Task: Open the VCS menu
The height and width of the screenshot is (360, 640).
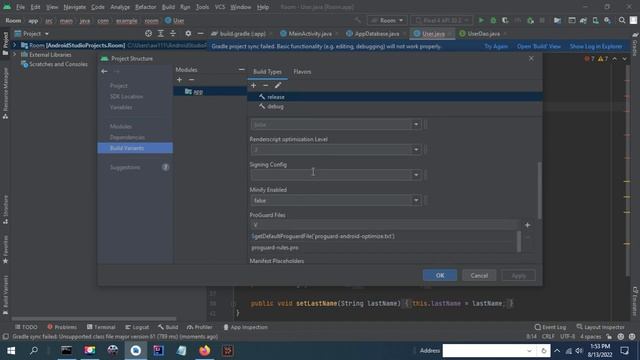Action: tap(220, 7)
